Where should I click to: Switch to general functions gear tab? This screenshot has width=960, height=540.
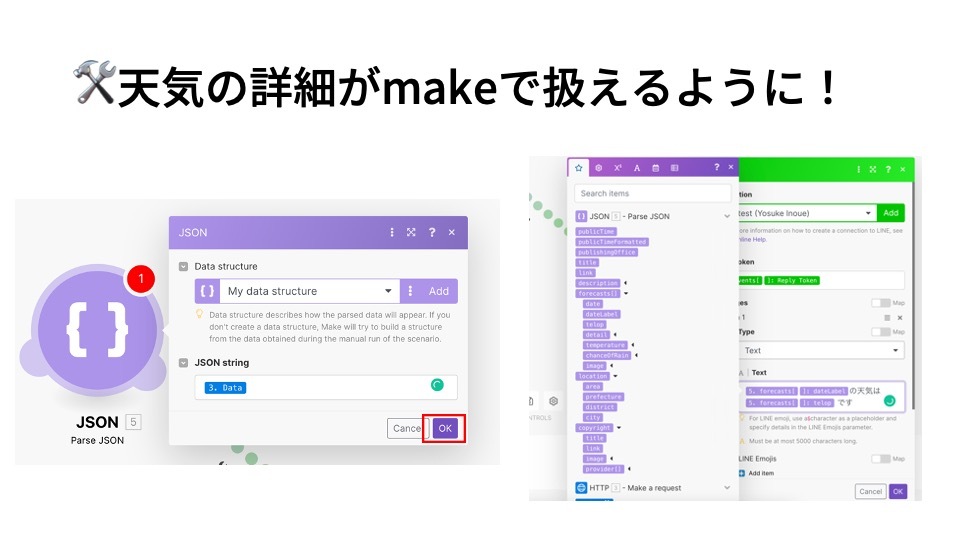[599, 168]
